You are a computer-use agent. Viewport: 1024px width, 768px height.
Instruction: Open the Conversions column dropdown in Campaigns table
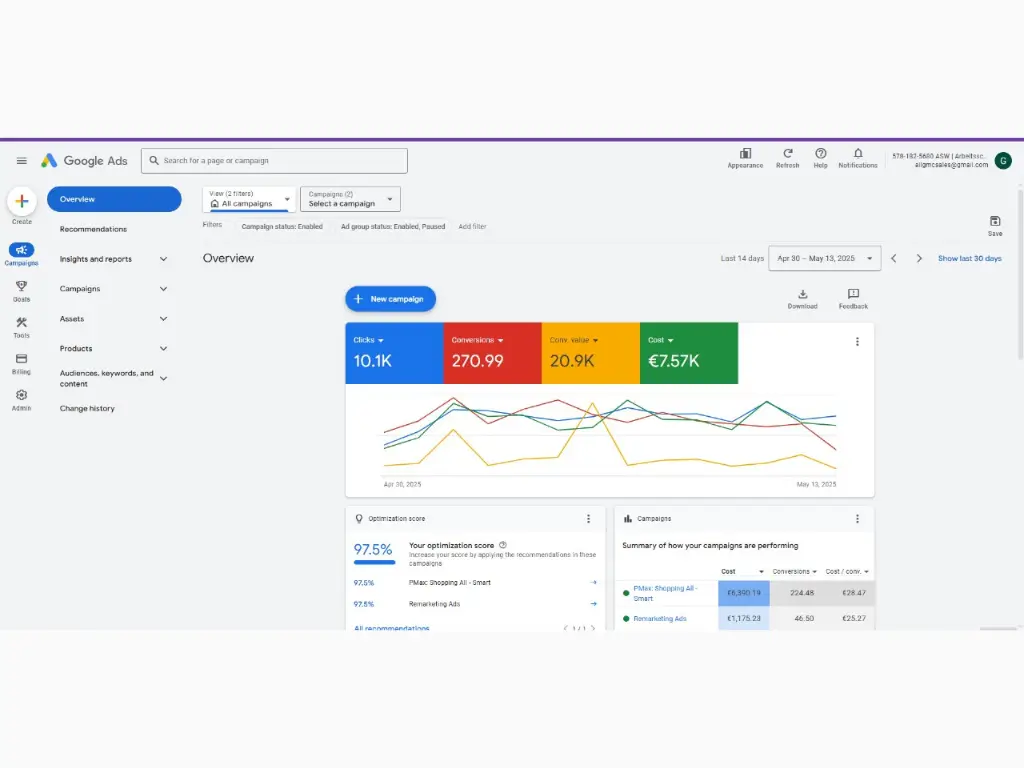[x=795, y=571]
